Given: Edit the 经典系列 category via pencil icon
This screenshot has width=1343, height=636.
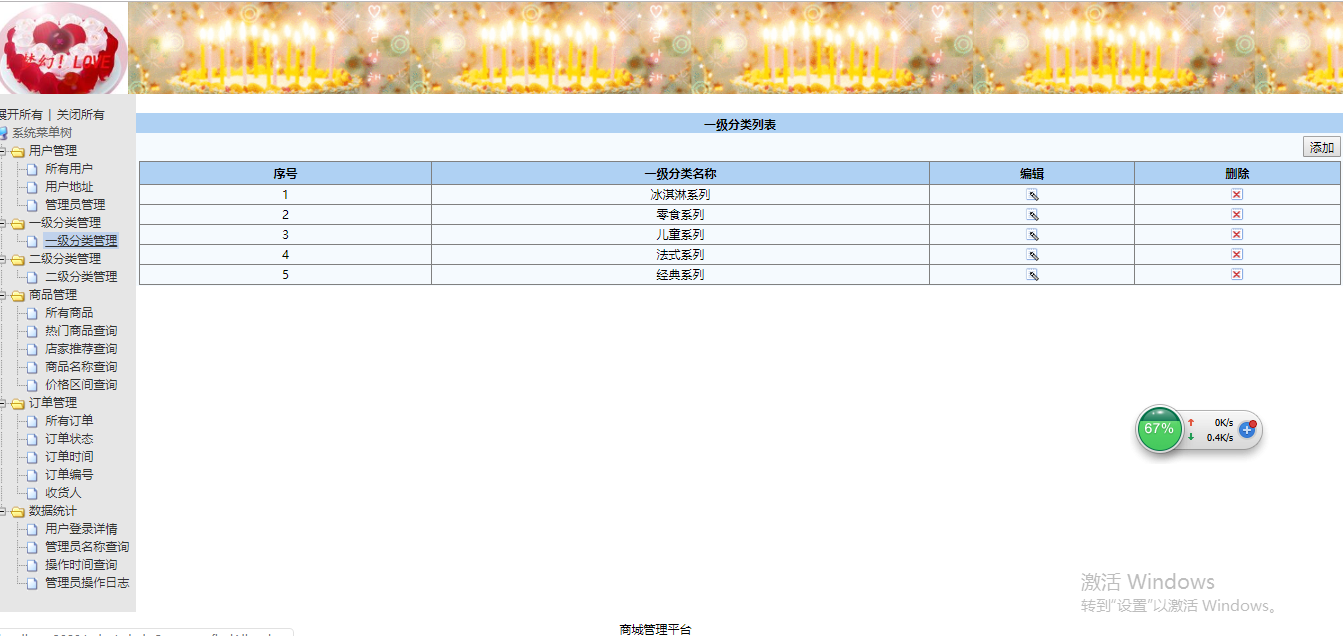Looking at the screenshot, I should pyautogui.click(x=1032, y=275).
